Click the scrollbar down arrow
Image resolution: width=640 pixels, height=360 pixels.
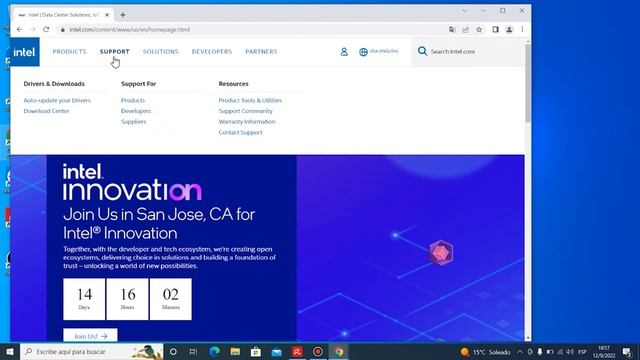click(x=528, y=338)
